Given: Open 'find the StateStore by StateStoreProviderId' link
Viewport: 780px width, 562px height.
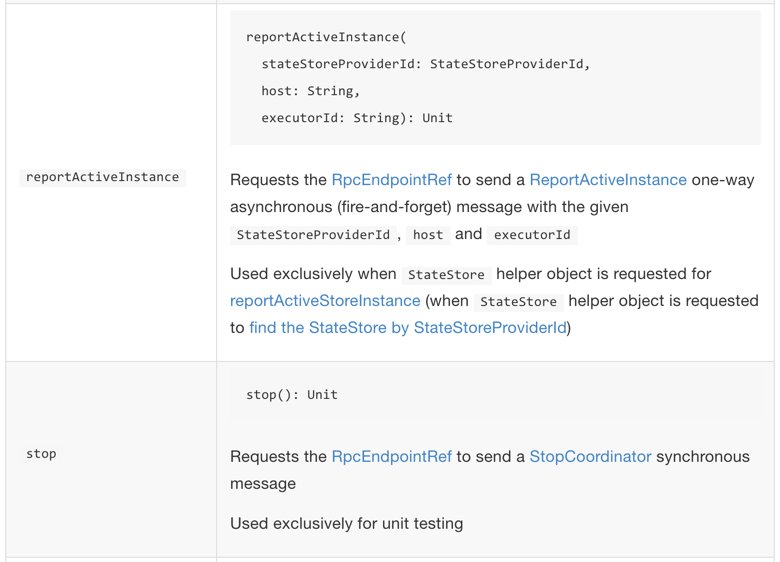Looking at the screenshot, I should (408, 327).
